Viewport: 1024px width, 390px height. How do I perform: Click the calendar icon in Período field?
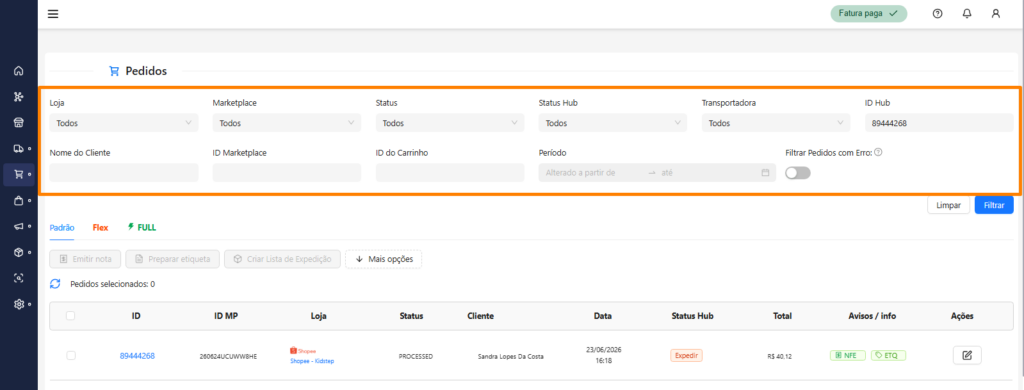(x=765, y=173)
